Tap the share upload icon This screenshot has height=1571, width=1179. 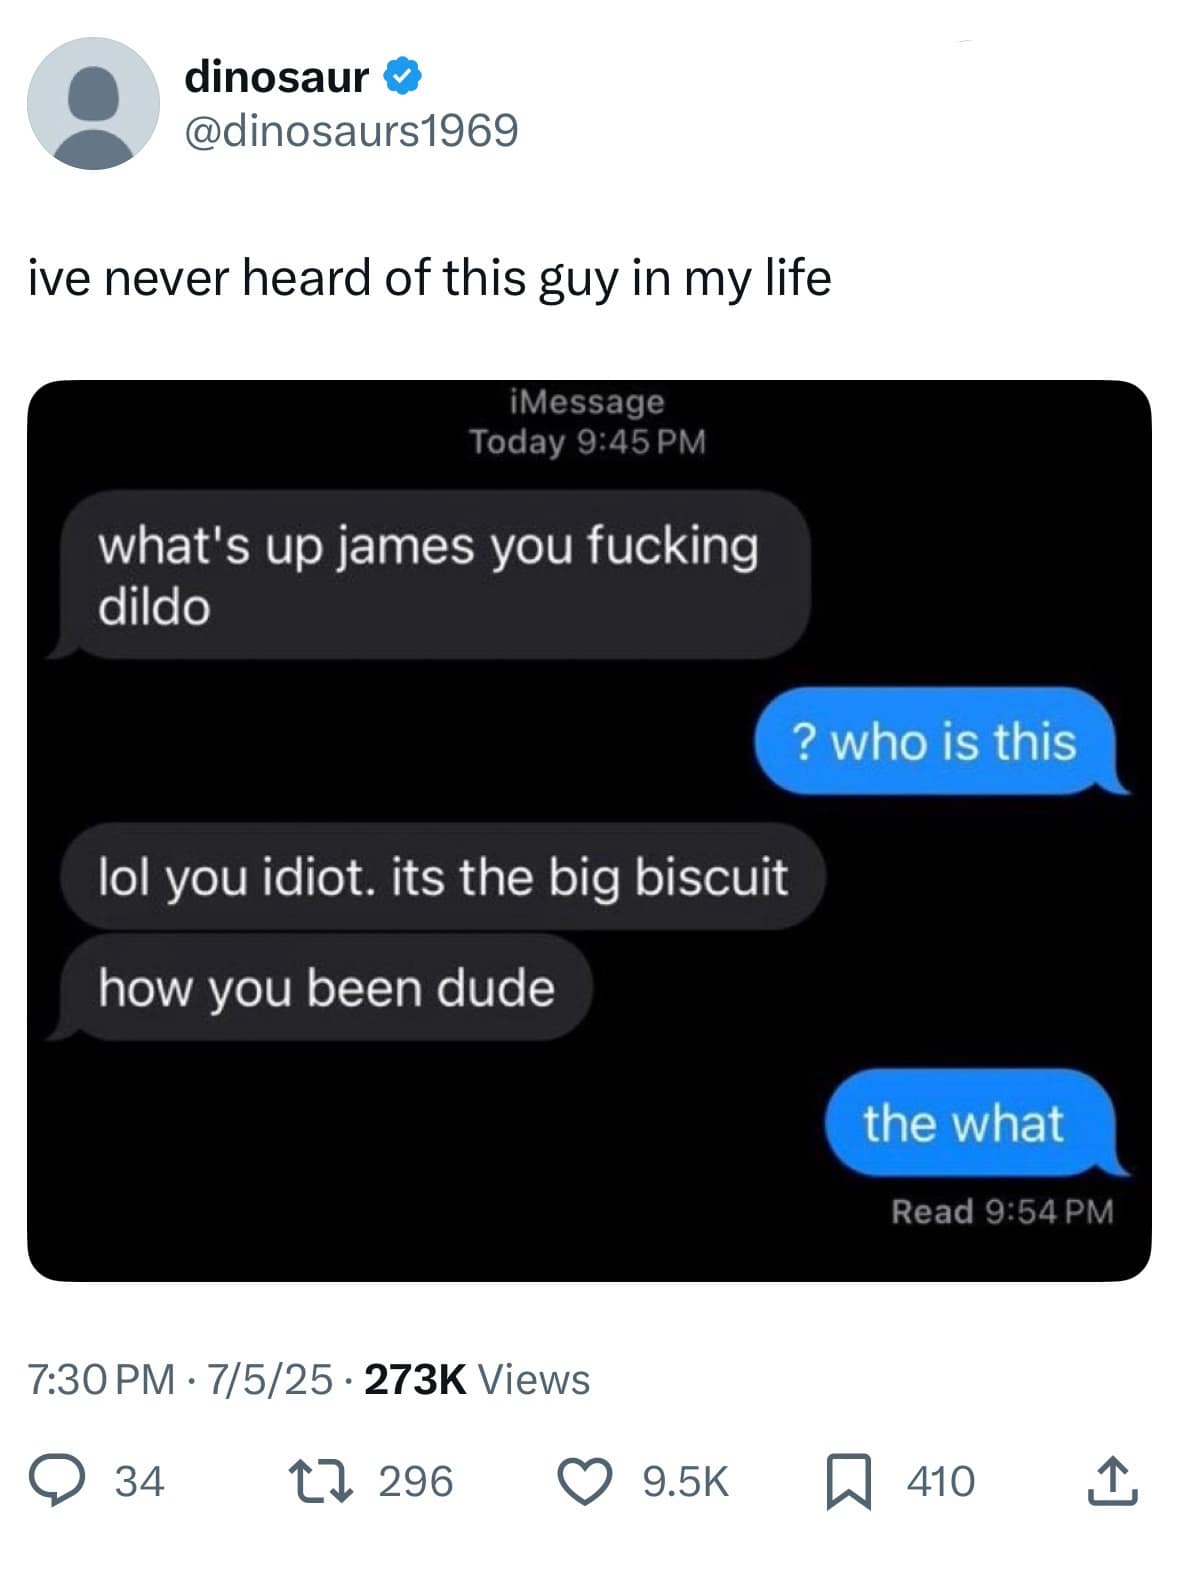coord(1112,1480)
